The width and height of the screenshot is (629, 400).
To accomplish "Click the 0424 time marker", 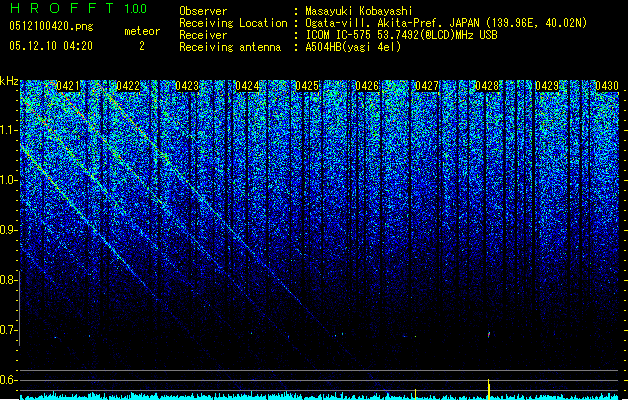I will click(247, 86).
